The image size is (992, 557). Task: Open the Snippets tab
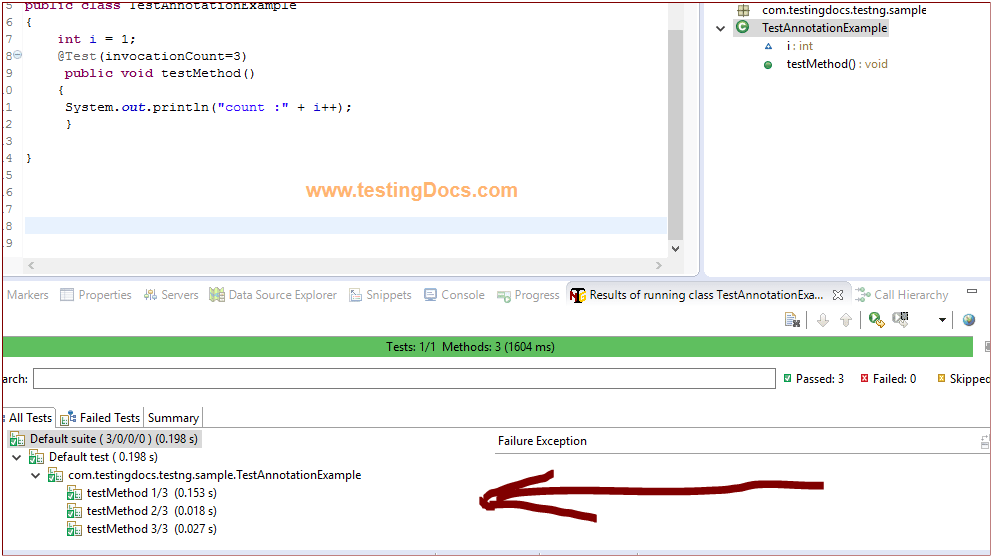coord(380,295)
